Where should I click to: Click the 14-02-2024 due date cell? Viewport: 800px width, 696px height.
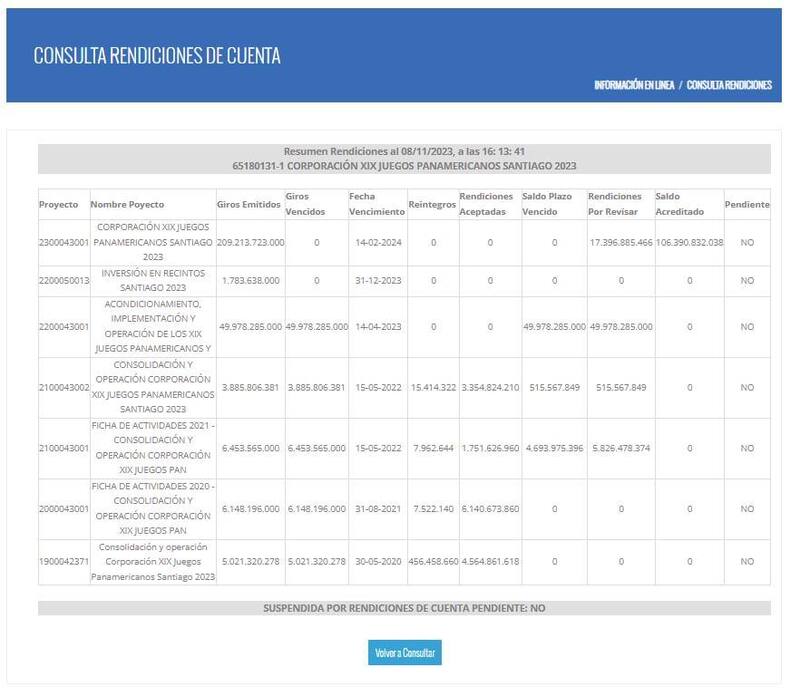click(x=376, y=242)
